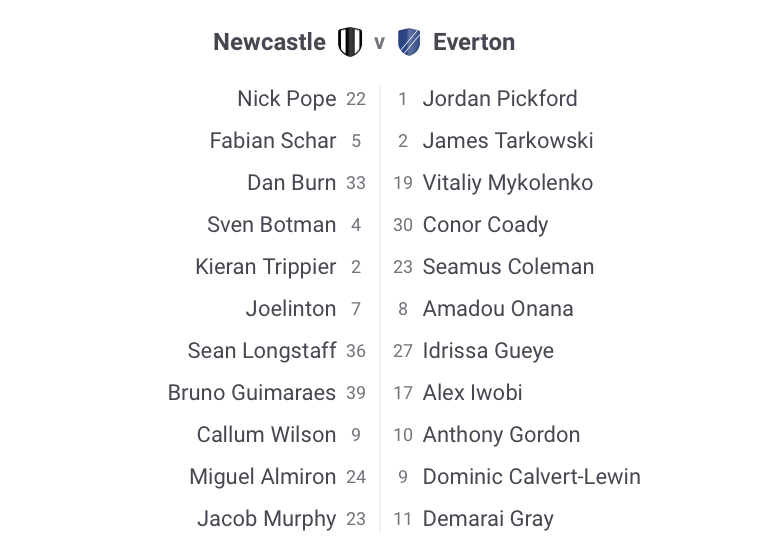Select Kieran Trippier from the lineup
The height and width of the screenshot is (550, 760).
pyautogui.click(x=265, y=267)
